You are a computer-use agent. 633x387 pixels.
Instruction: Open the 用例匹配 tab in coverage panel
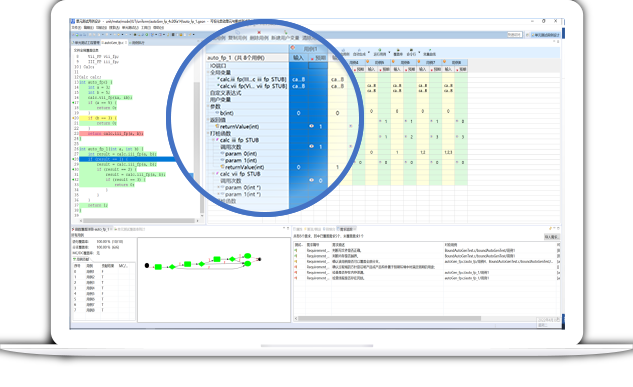(x=82, y=259)
